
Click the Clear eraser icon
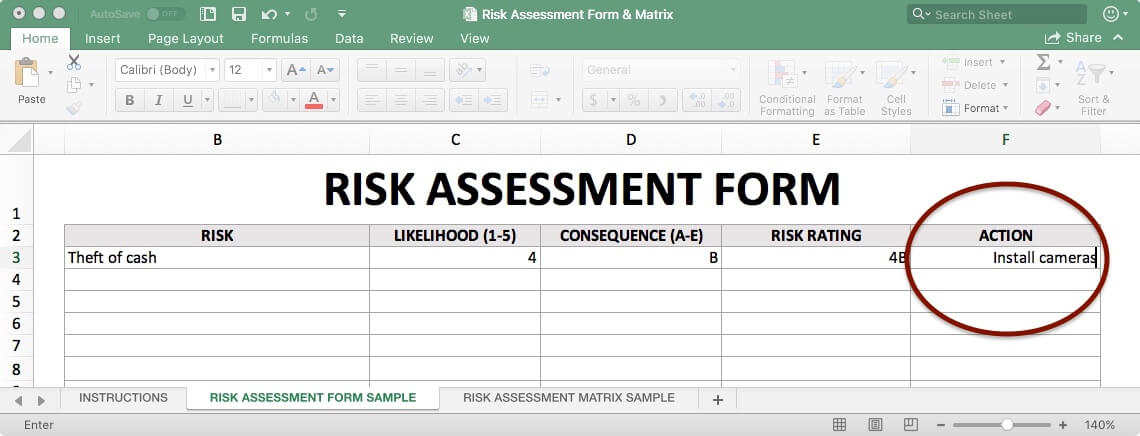tap(1043, 108)
